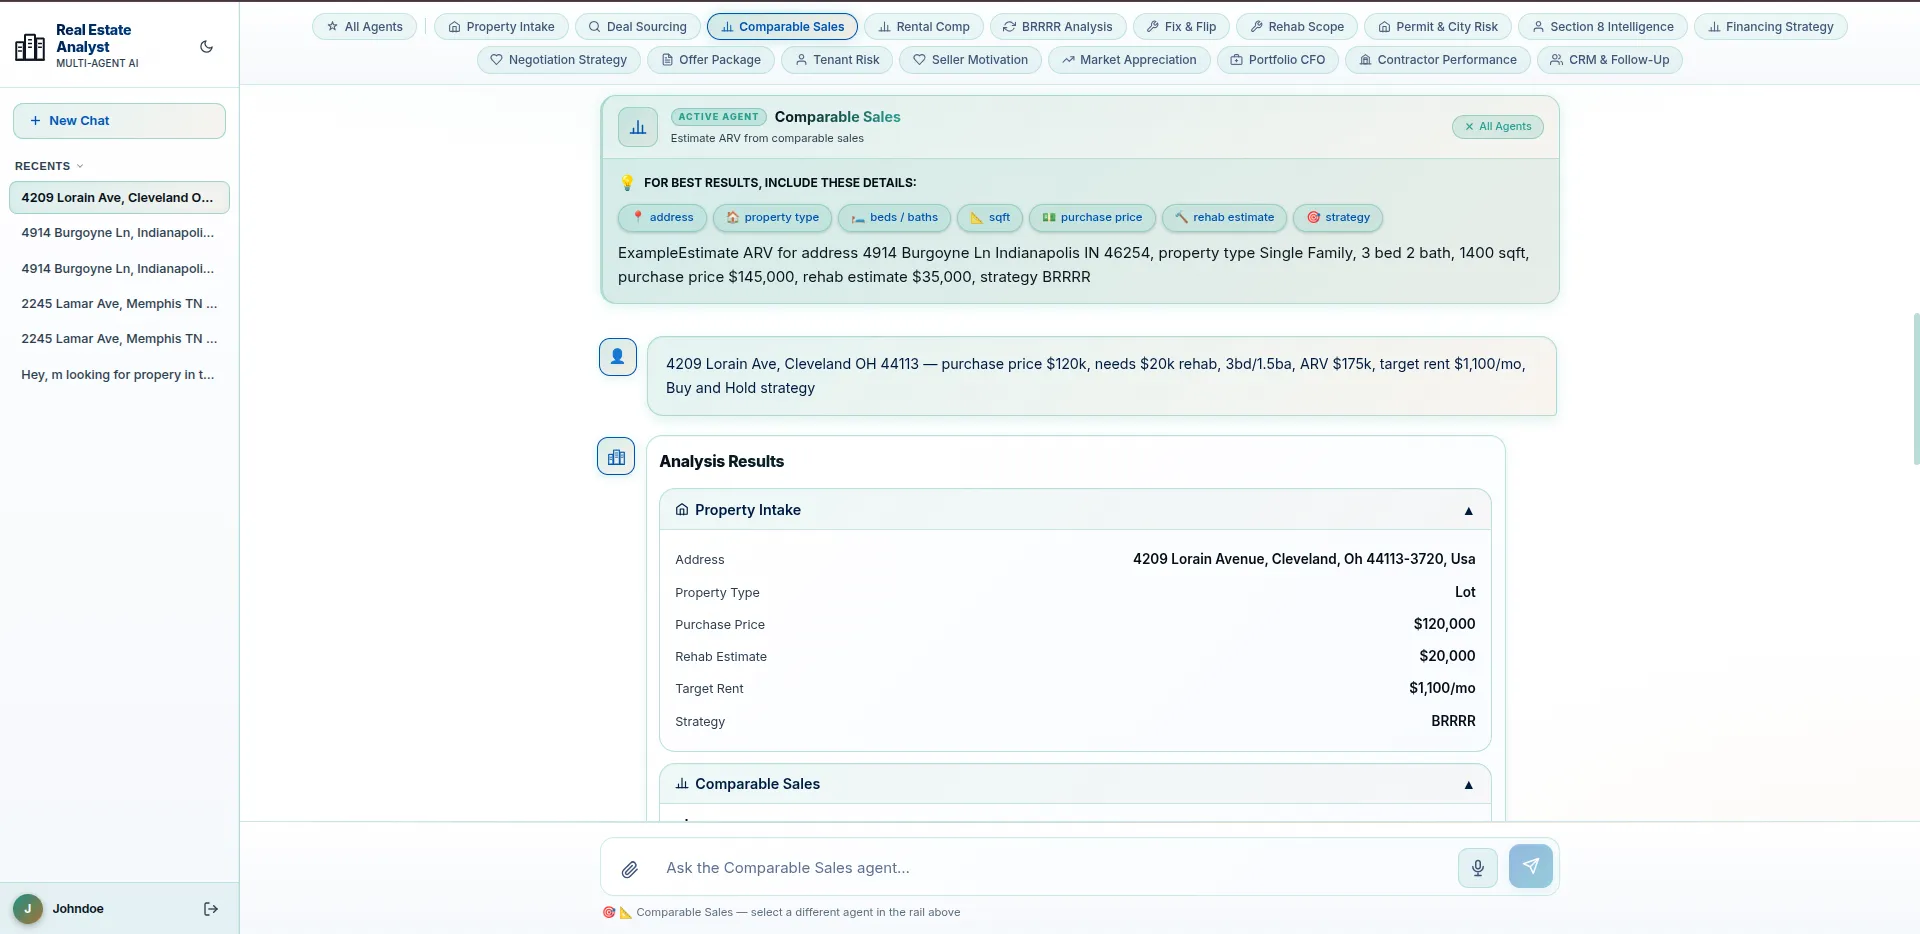Toggle dark mode moon icon
The width and height of the screenshot is (1920, 934).
point(207,47)
